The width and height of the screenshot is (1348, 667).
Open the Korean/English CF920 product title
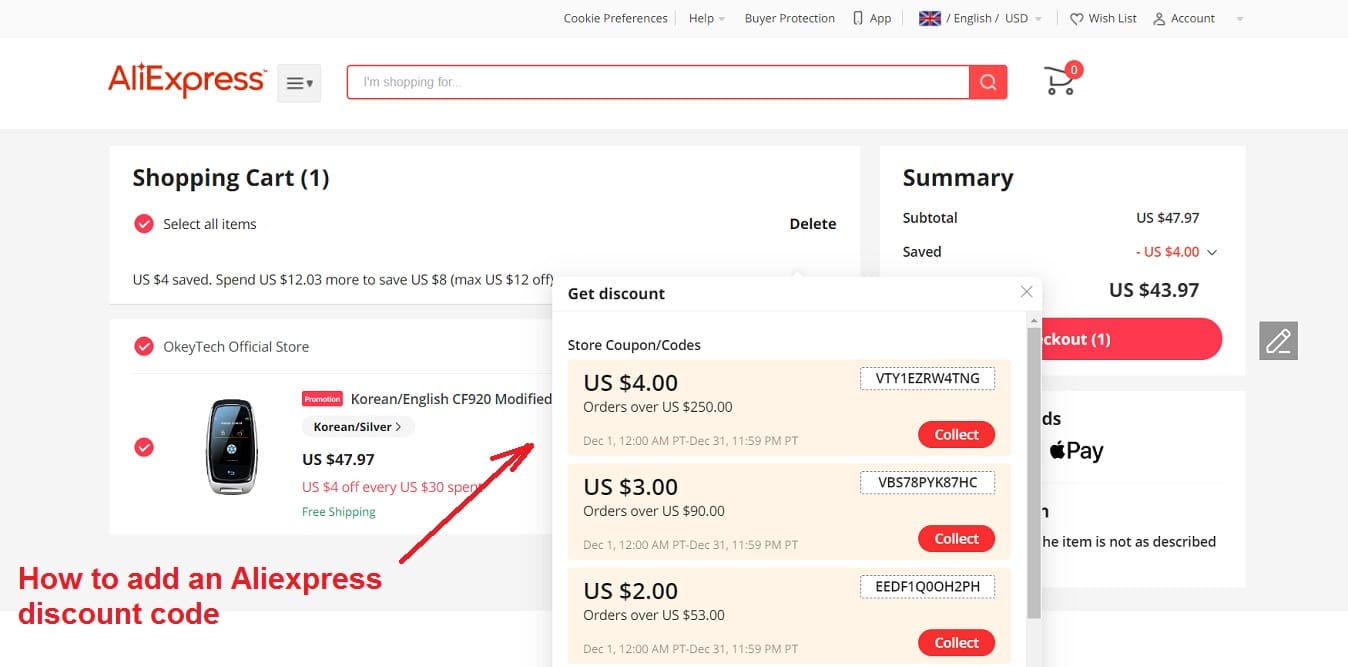click(x=451, y=399)
